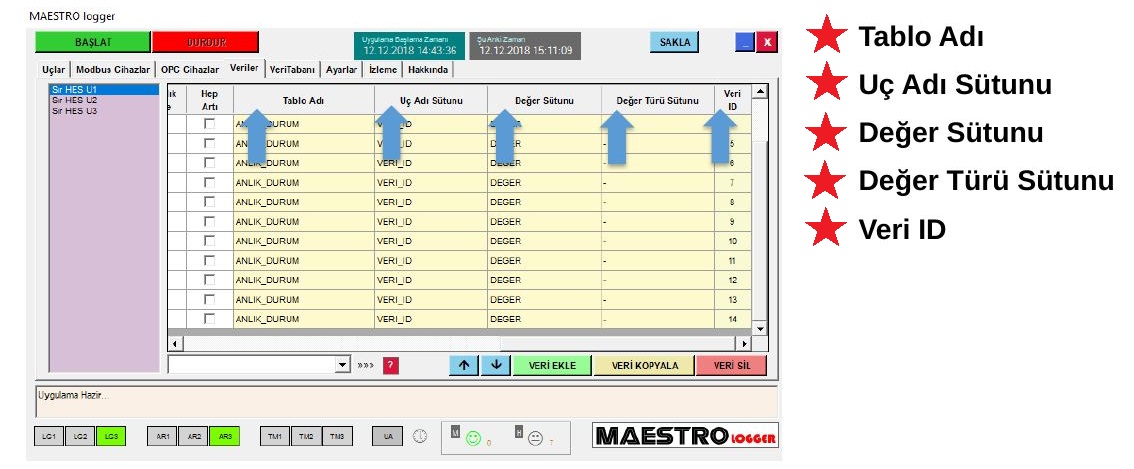Select Sır HES U2 in the list
Viewport: 1134px width, 469px height.
pyautogui.click(x=104, y=100)
